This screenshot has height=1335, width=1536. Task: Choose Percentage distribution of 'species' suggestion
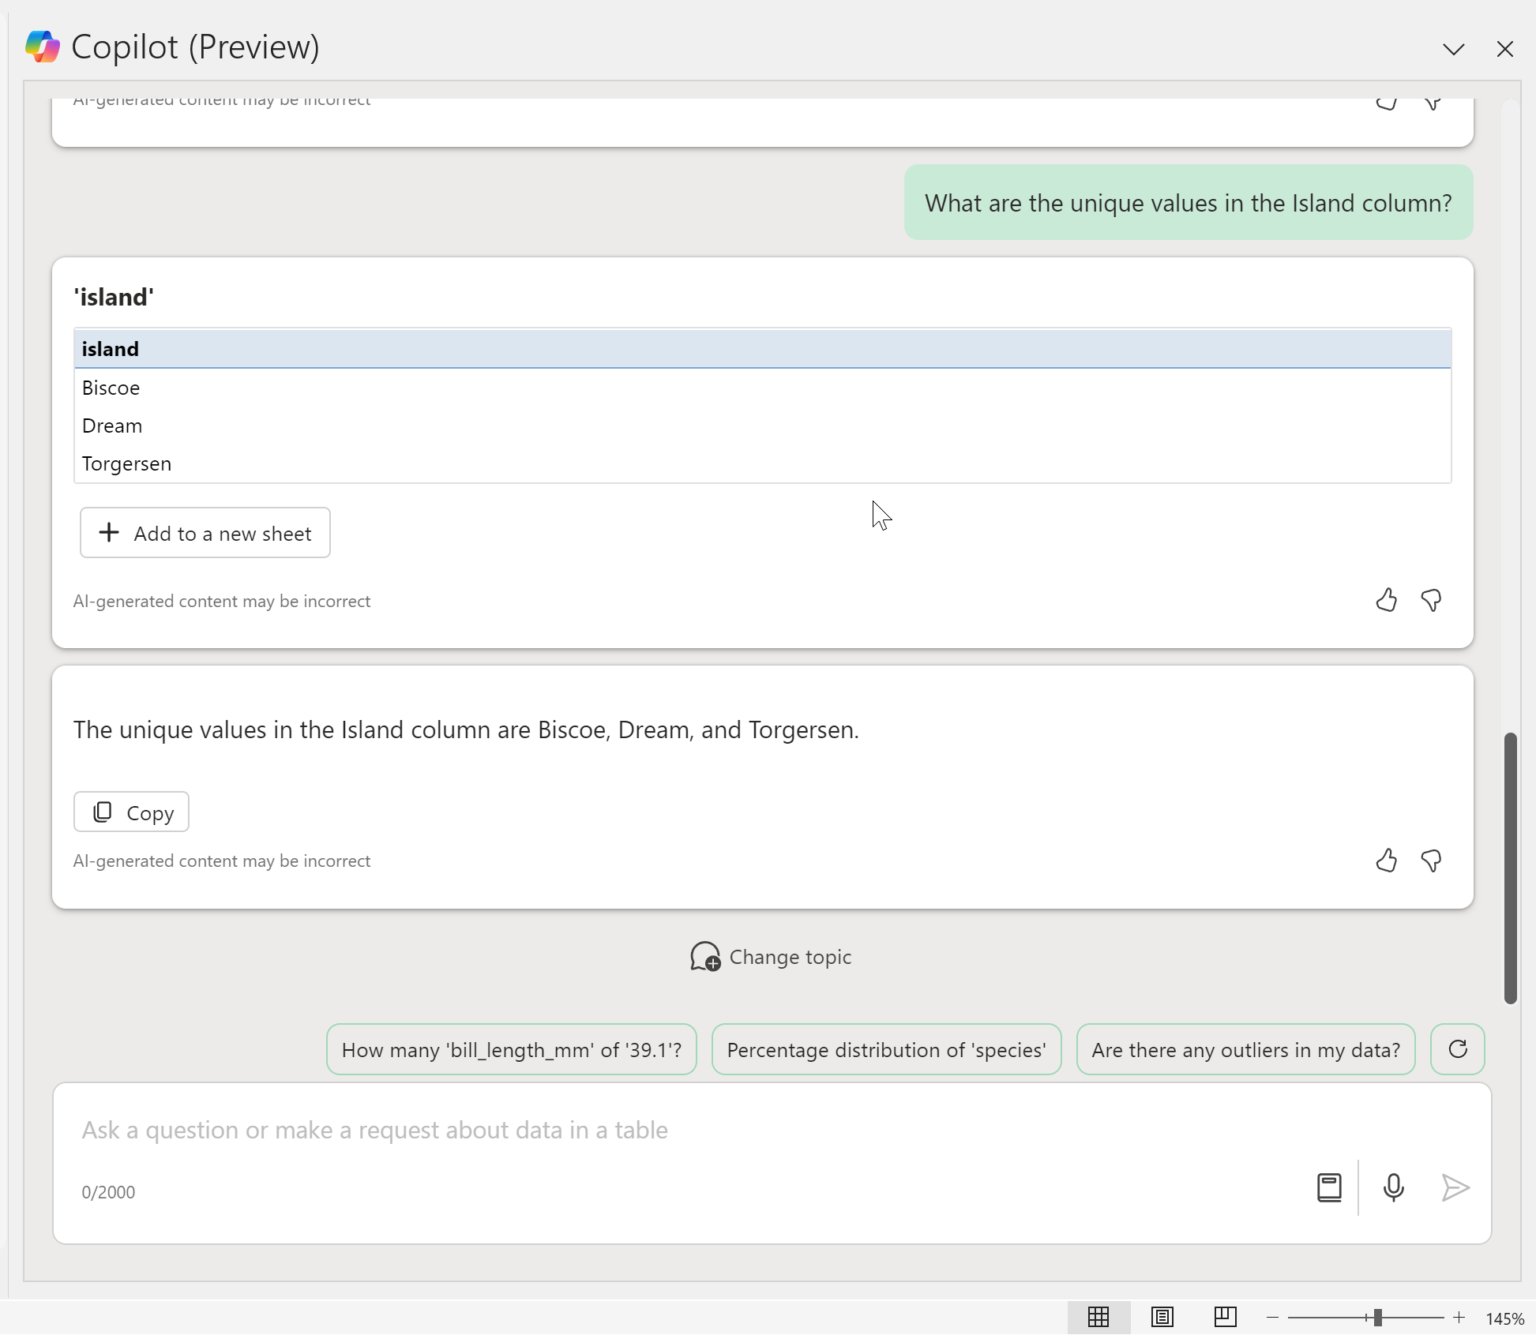click(x=886, y=1049)
